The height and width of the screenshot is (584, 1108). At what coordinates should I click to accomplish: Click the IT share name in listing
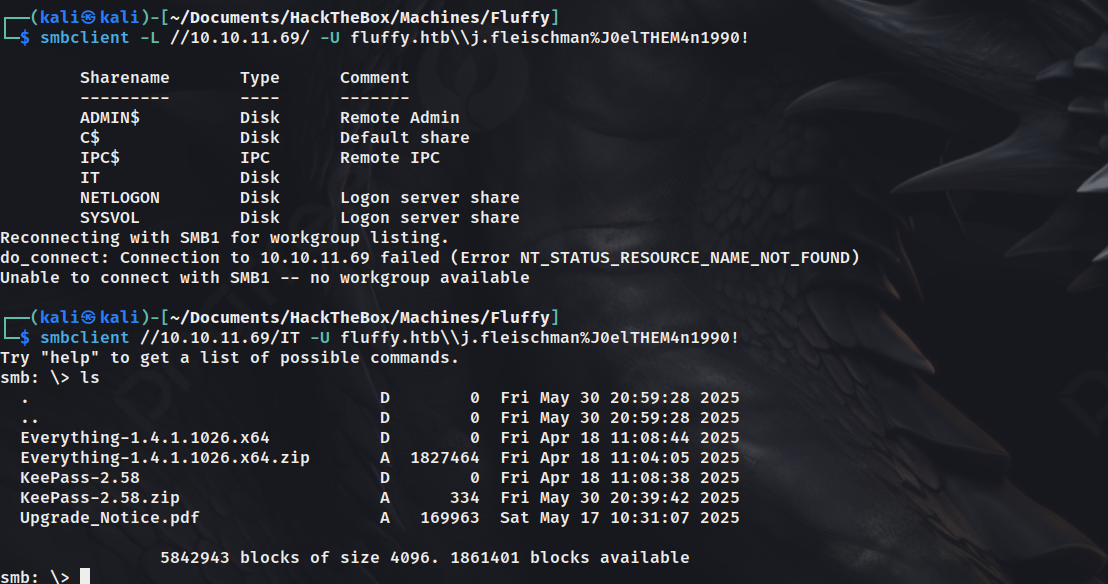(x=90, y=178)
